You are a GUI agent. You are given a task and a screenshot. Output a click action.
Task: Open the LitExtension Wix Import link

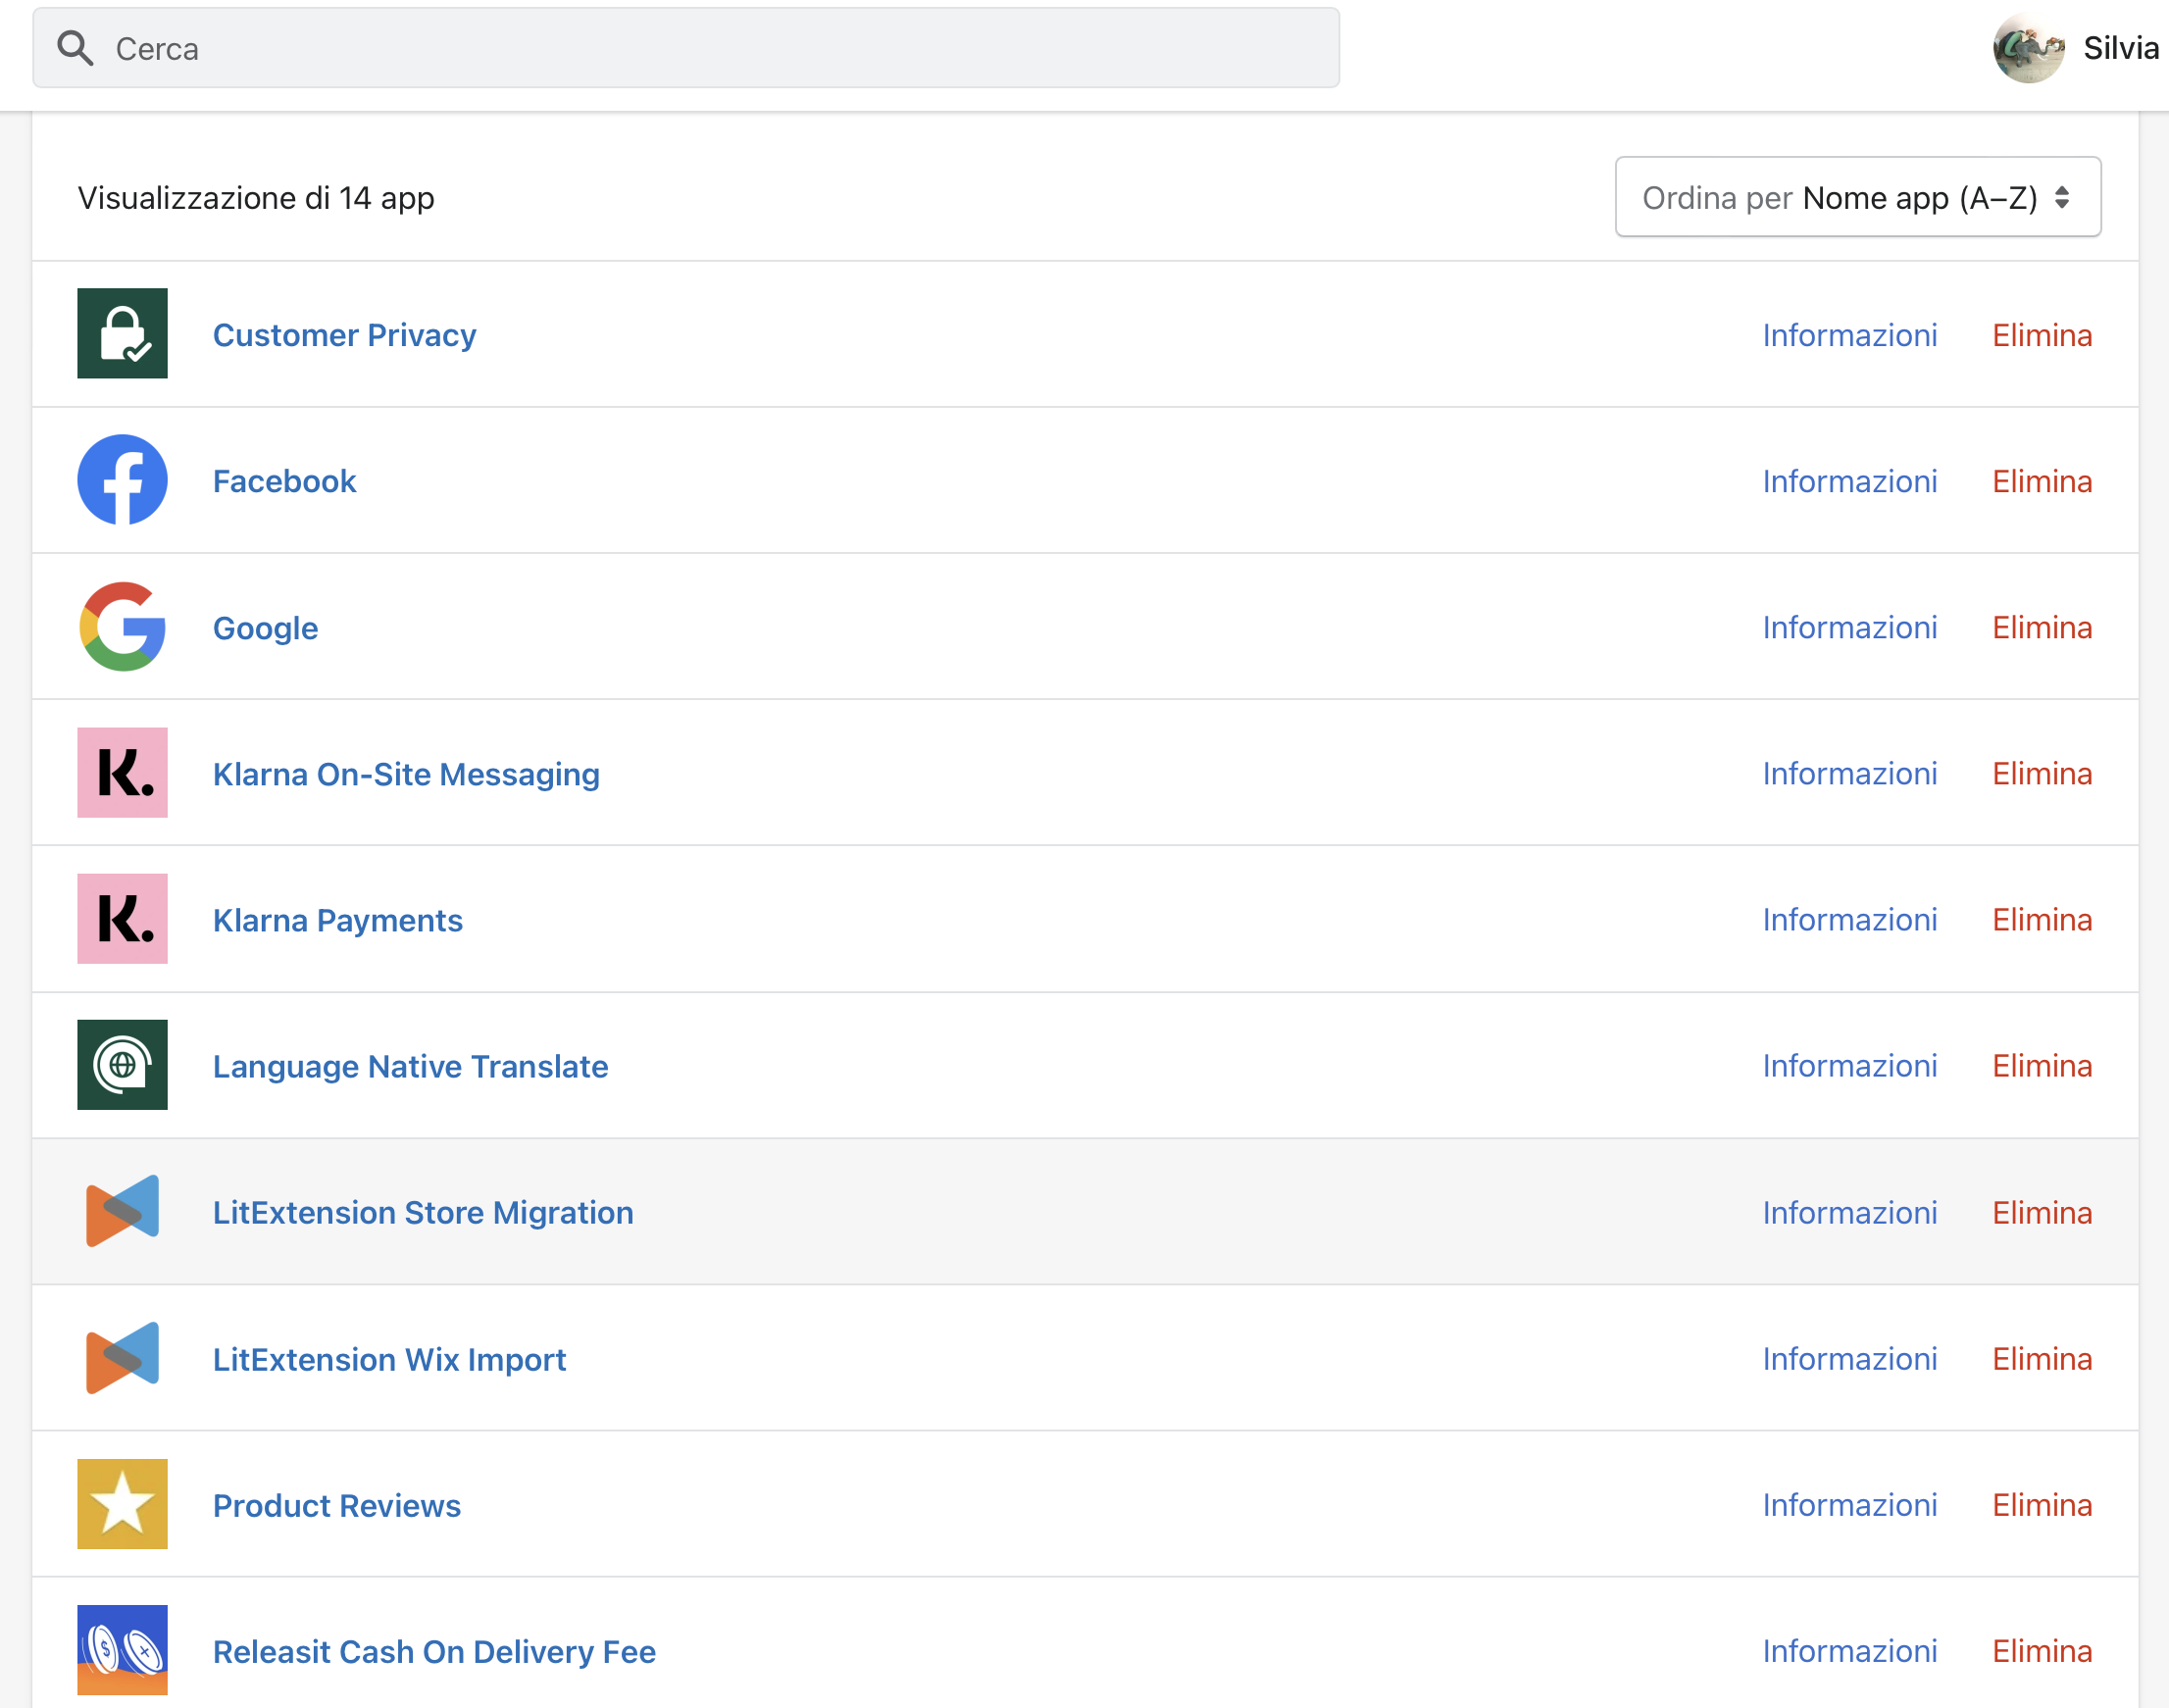(x=389, y=1359)
